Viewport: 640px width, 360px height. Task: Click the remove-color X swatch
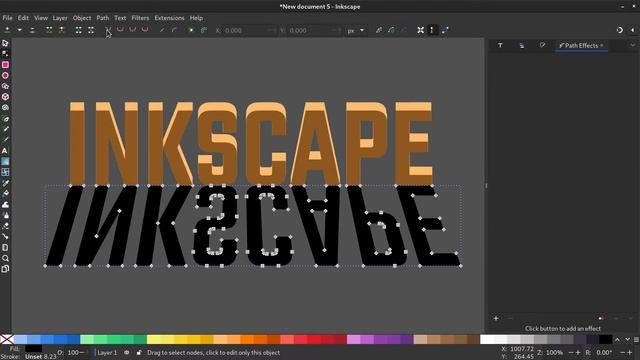(x=7, y=339)
